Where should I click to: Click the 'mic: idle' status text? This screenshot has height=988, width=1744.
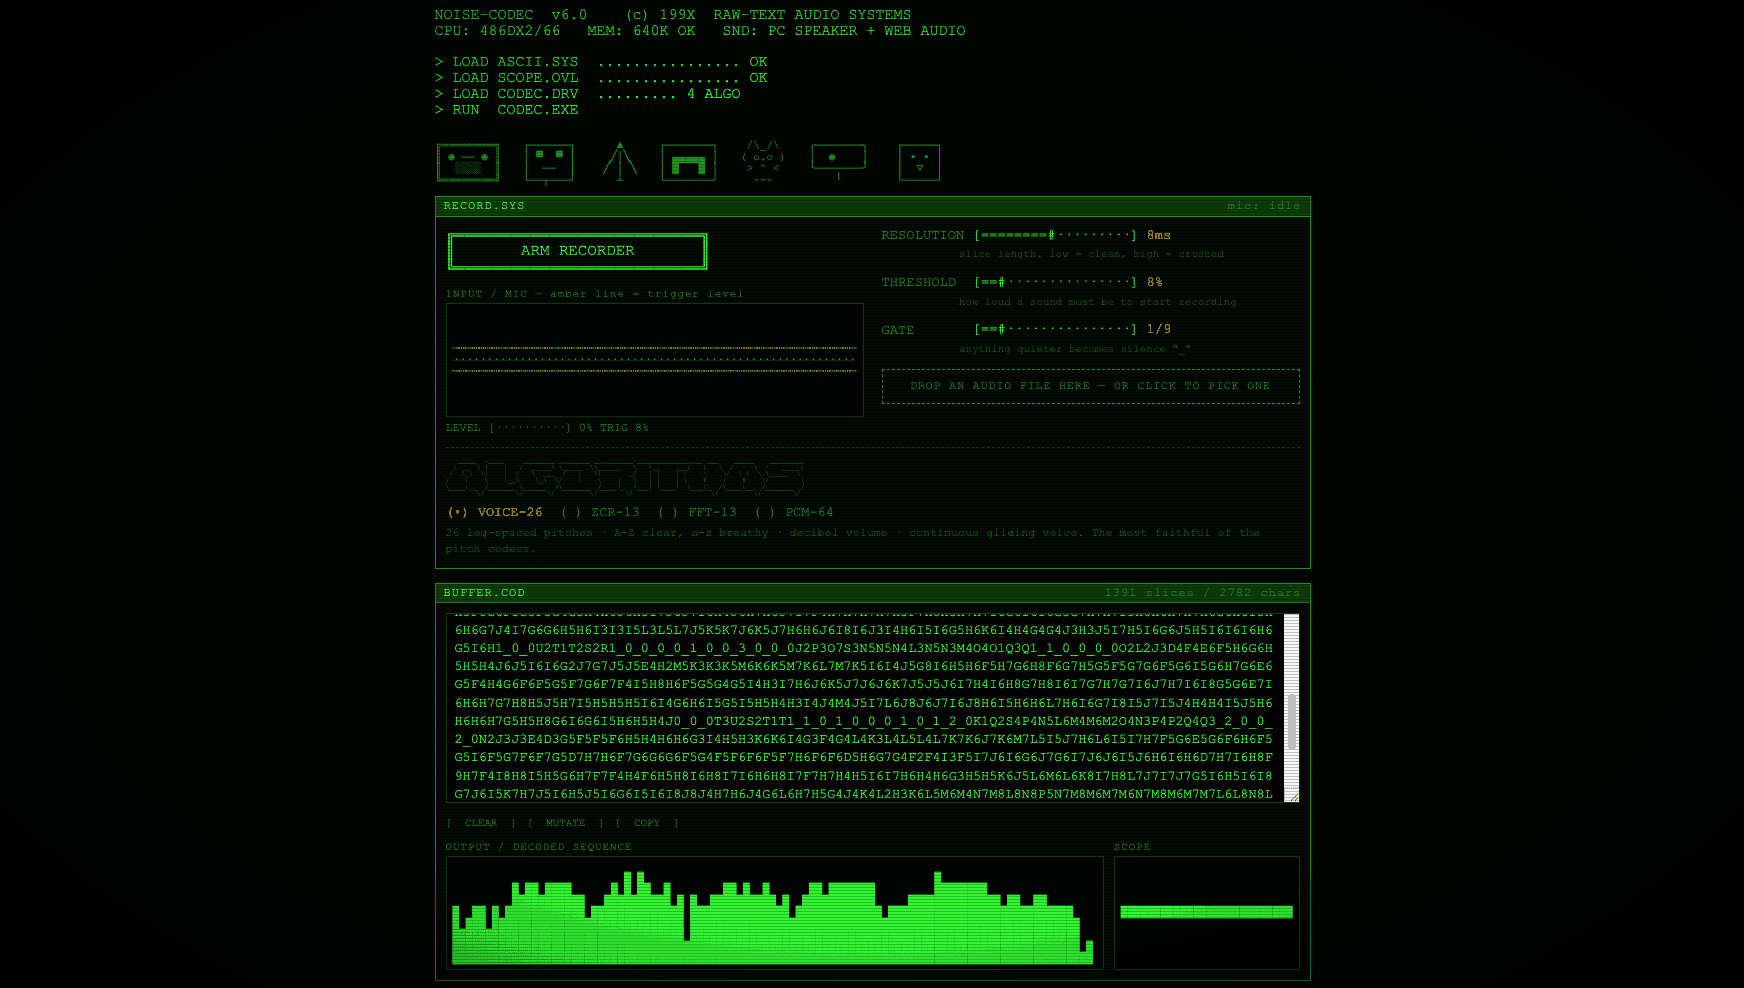(x=1264, y=206)
